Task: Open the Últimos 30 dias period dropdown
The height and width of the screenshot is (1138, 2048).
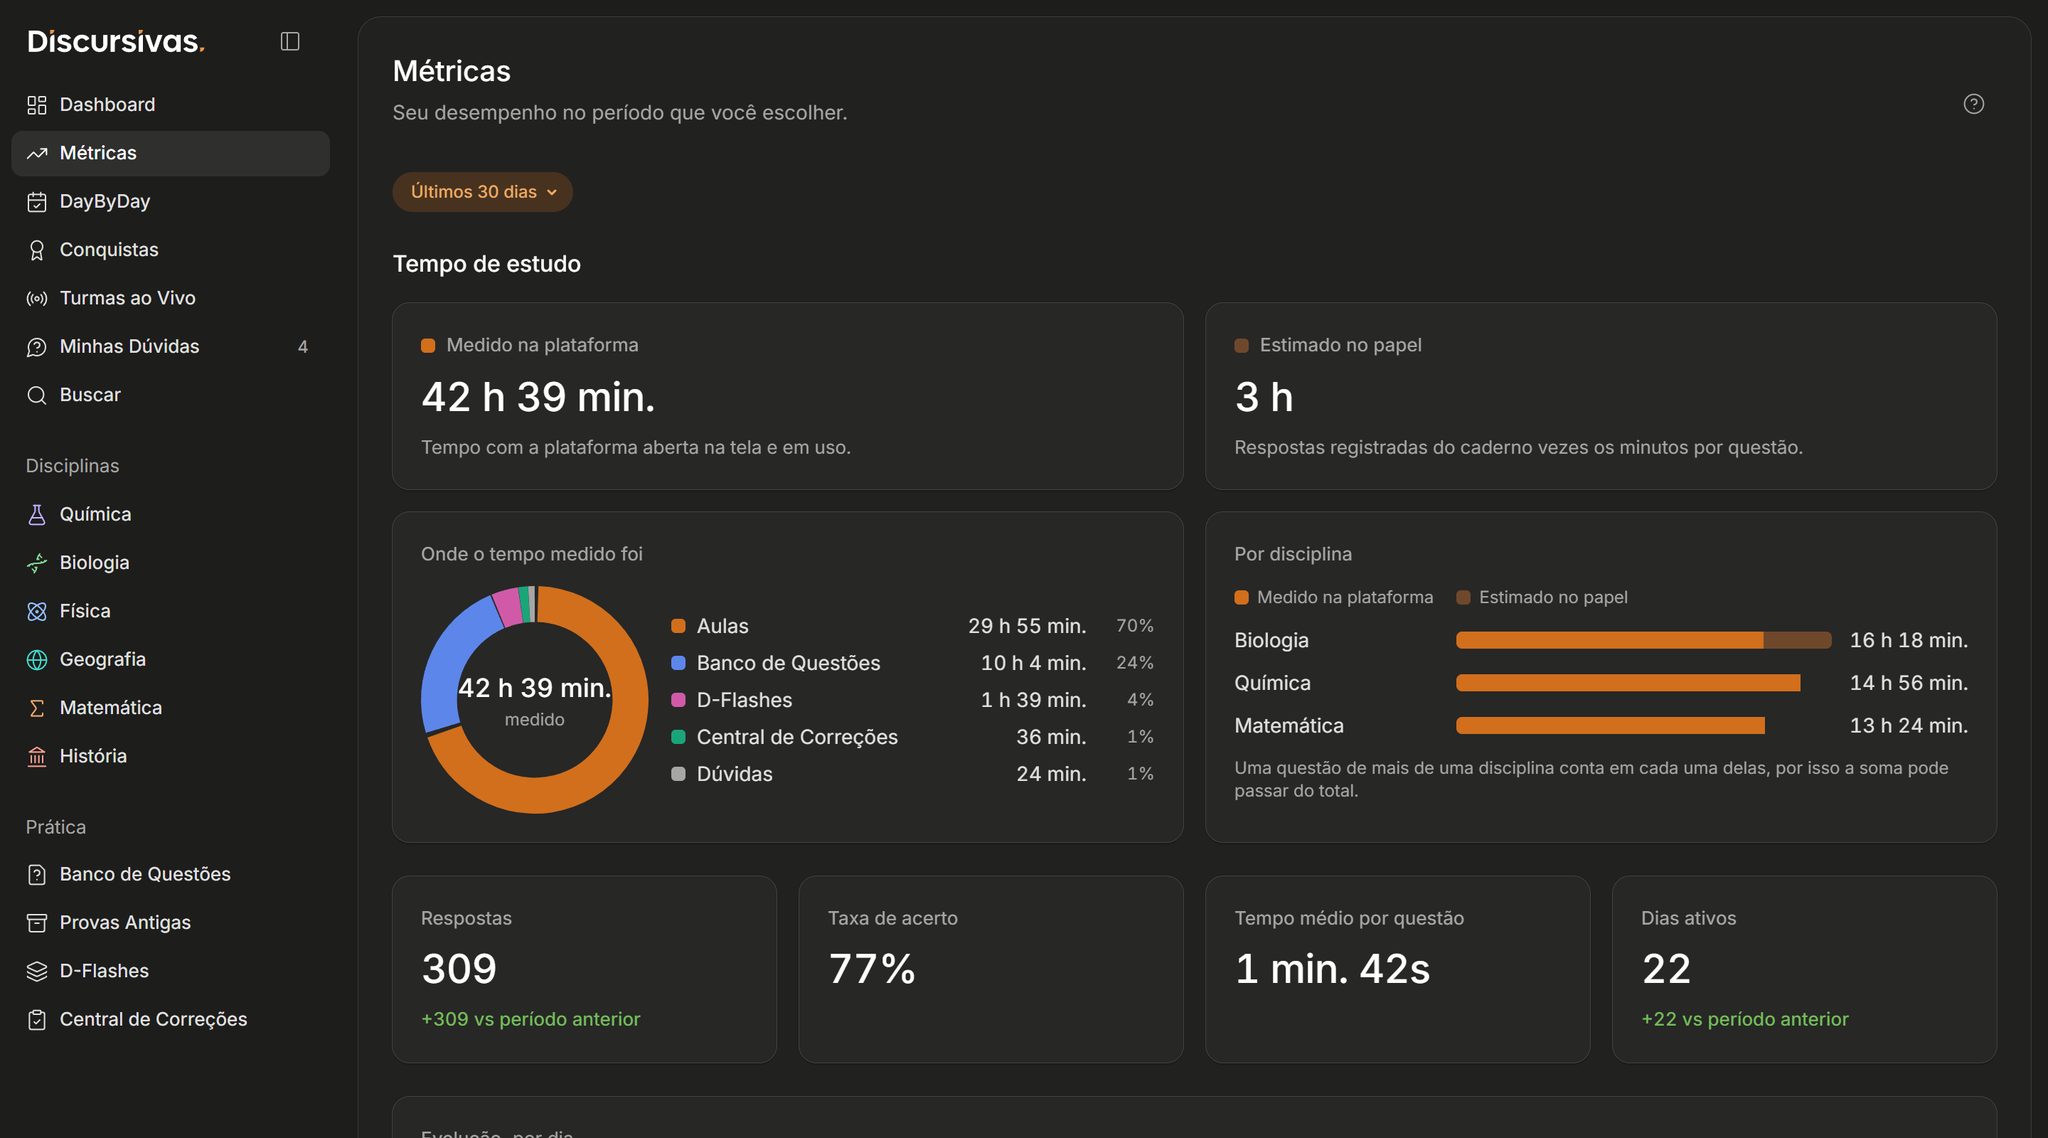Action: click(482, 192)
